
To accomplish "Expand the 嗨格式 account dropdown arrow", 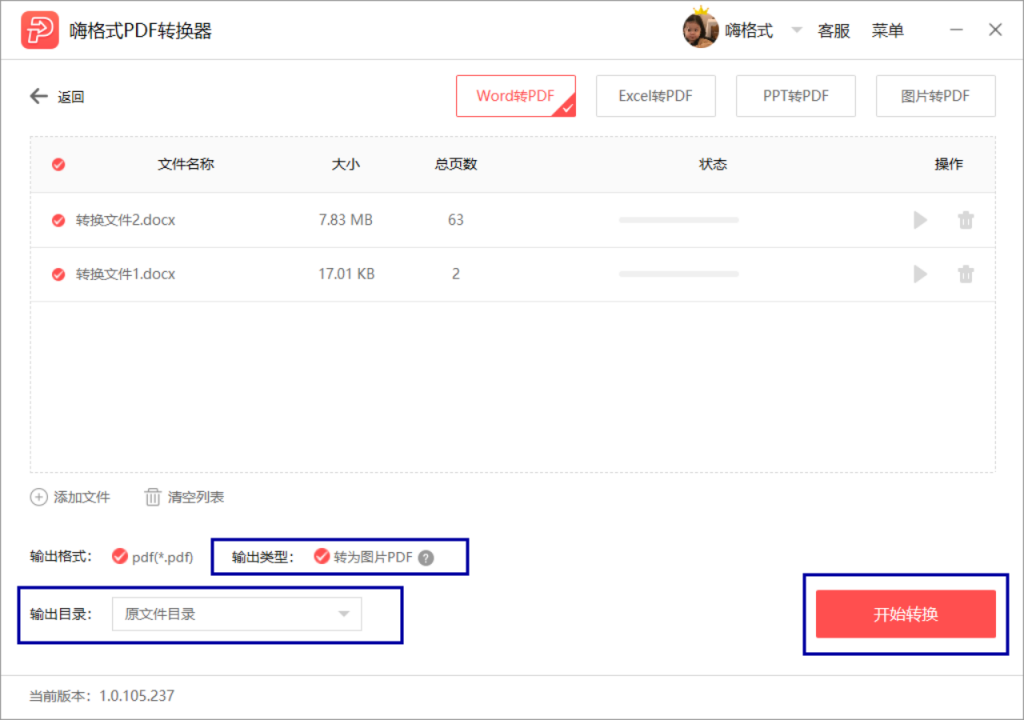I will tap(797, 30).
